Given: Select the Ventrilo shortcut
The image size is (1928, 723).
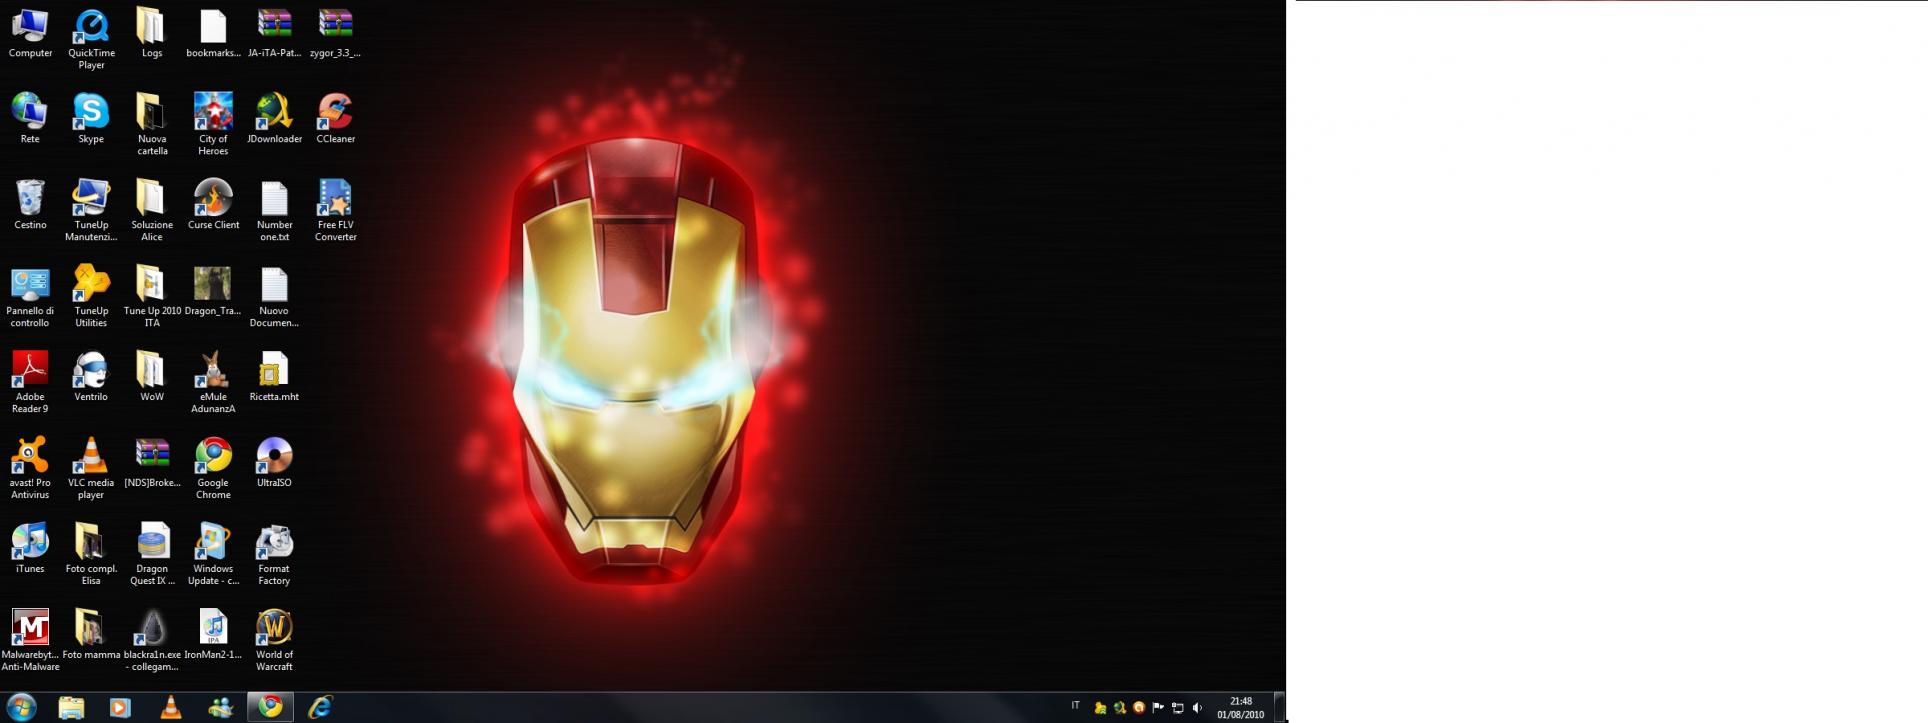Looking at the screenshot, I should pyautogui.click(x=91, y=378).
